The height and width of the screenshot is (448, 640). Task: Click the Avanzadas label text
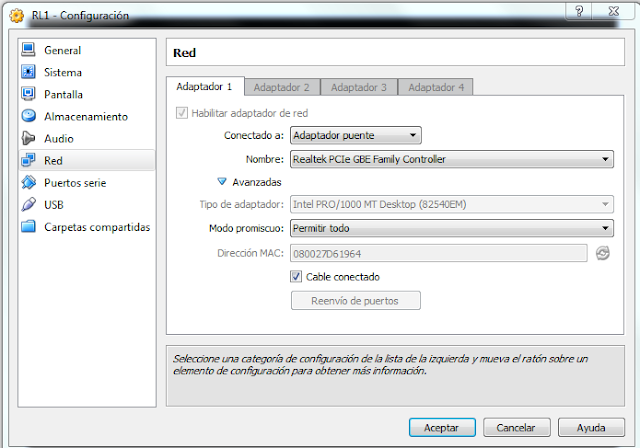pyautogui.click(x=257, y=182)
